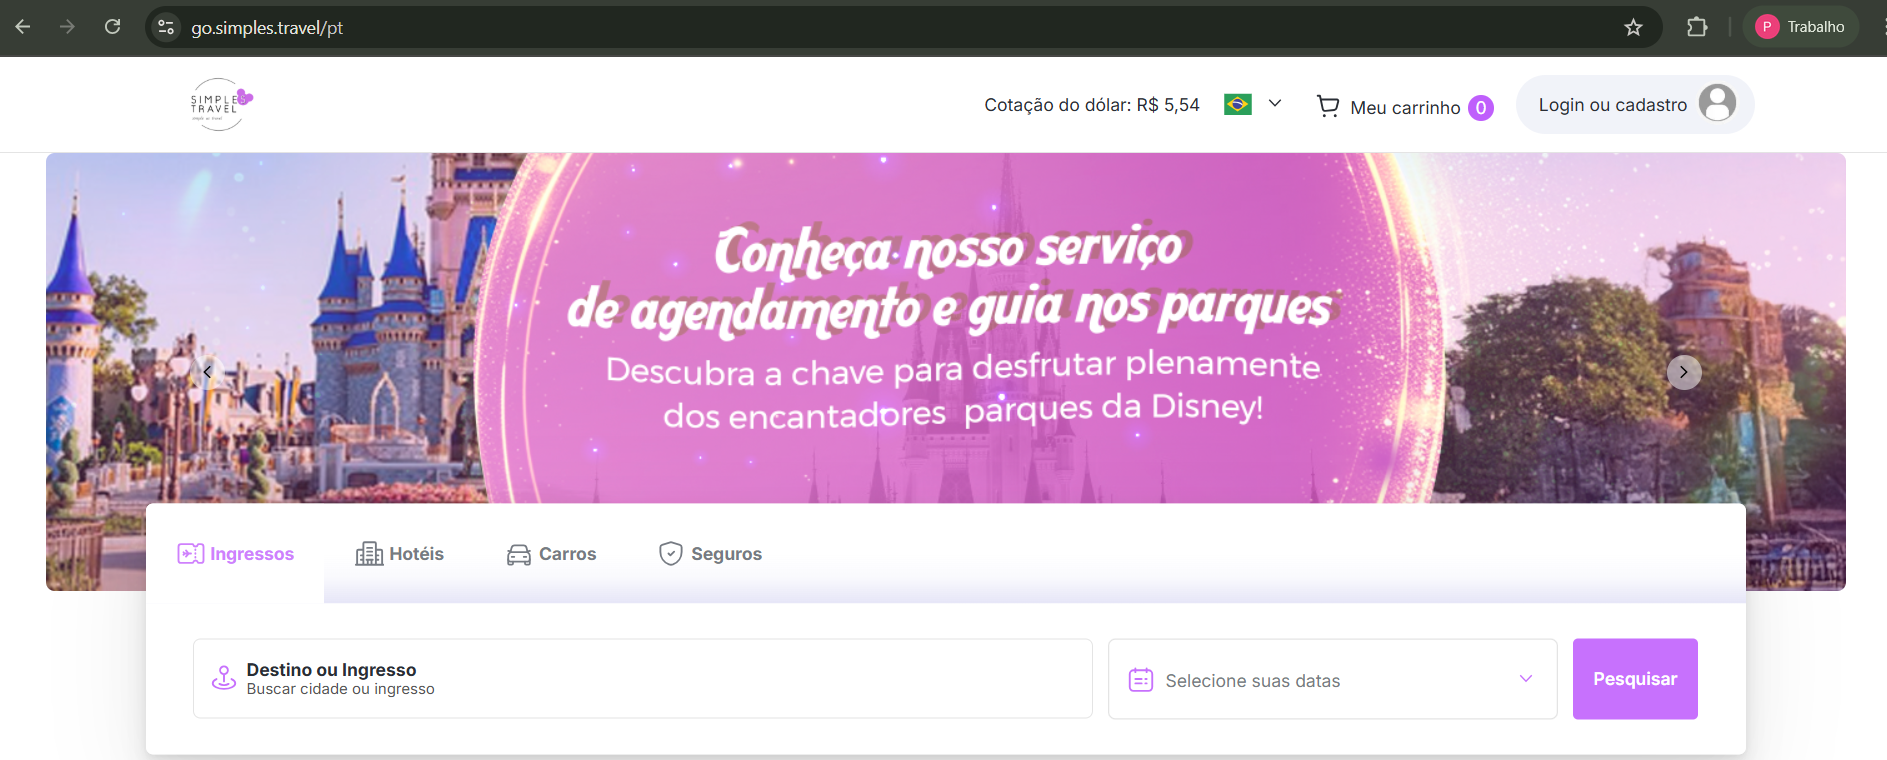Expand the language dropdown chevron
Screen dimensions: 1887x760
click(x=1275, y=103)
